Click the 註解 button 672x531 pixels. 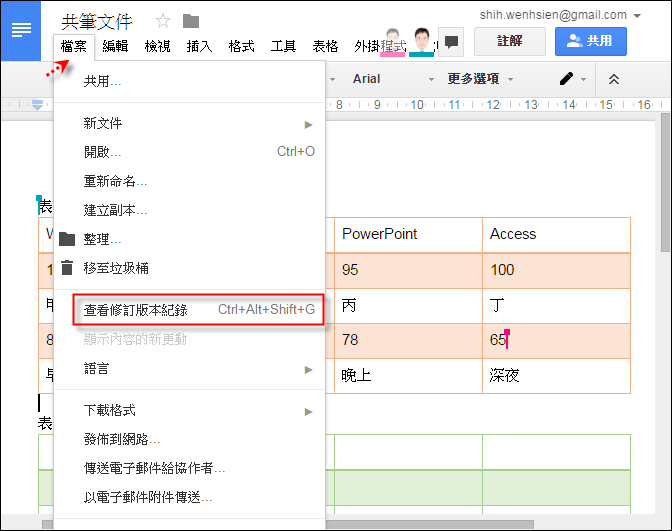[x=510, y=42]
